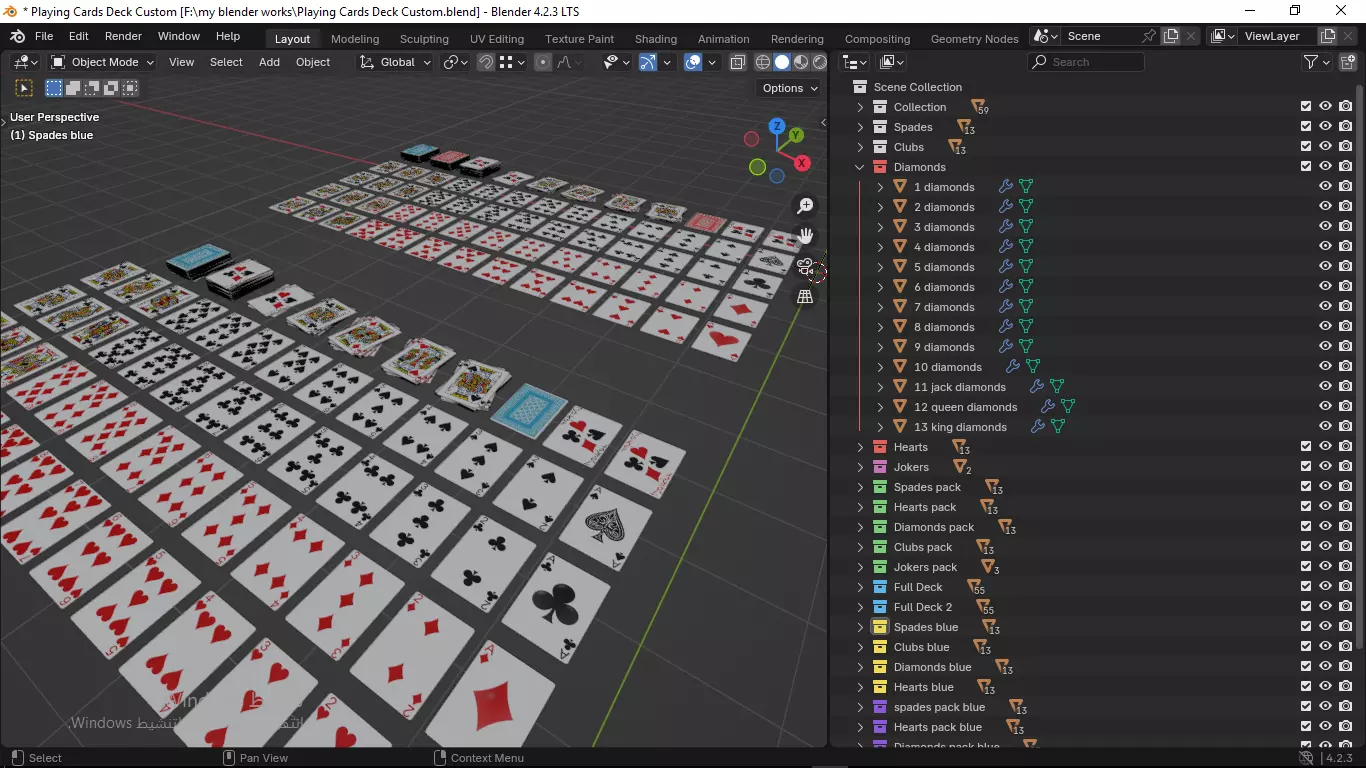This screenshot has height=768, width=1366.
Task: Toggle viewport gizmos display
Action: pyautogui.click(x=648, y=62)
